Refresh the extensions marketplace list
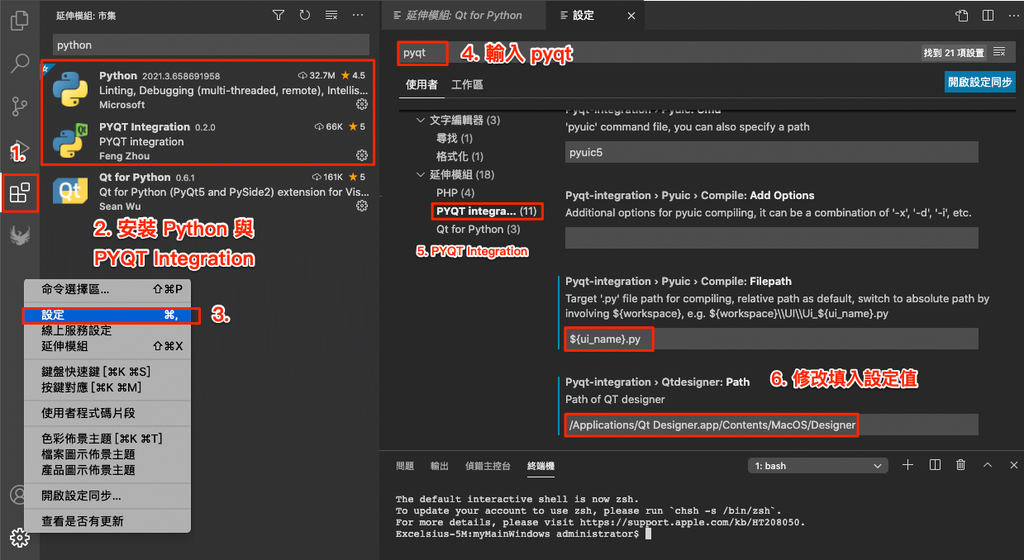 coord(304,15)
